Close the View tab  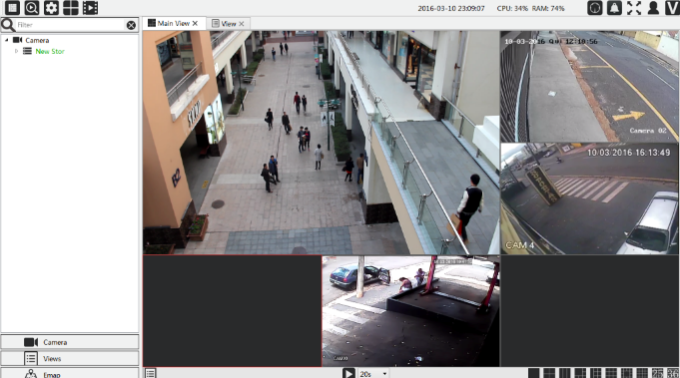click(x=242, y=24)
